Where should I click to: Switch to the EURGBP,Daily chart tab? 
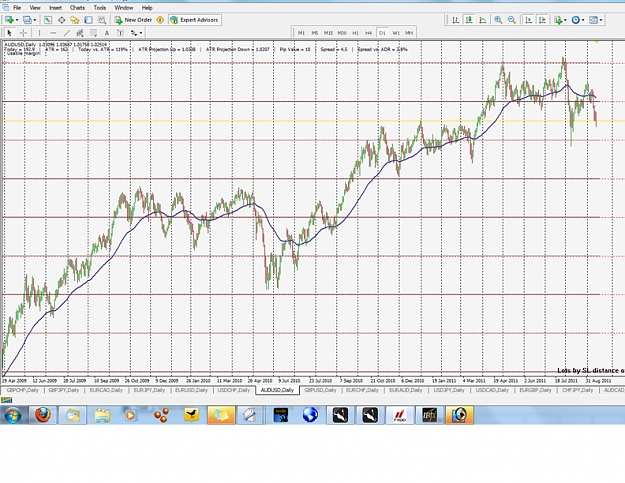535,390
